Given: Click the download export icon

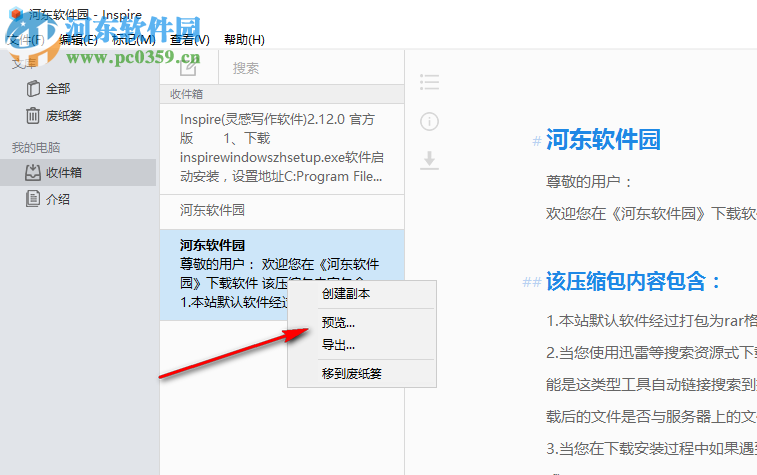Looking at the screenshot, I should pyautogui.click(x=429, y=160).
